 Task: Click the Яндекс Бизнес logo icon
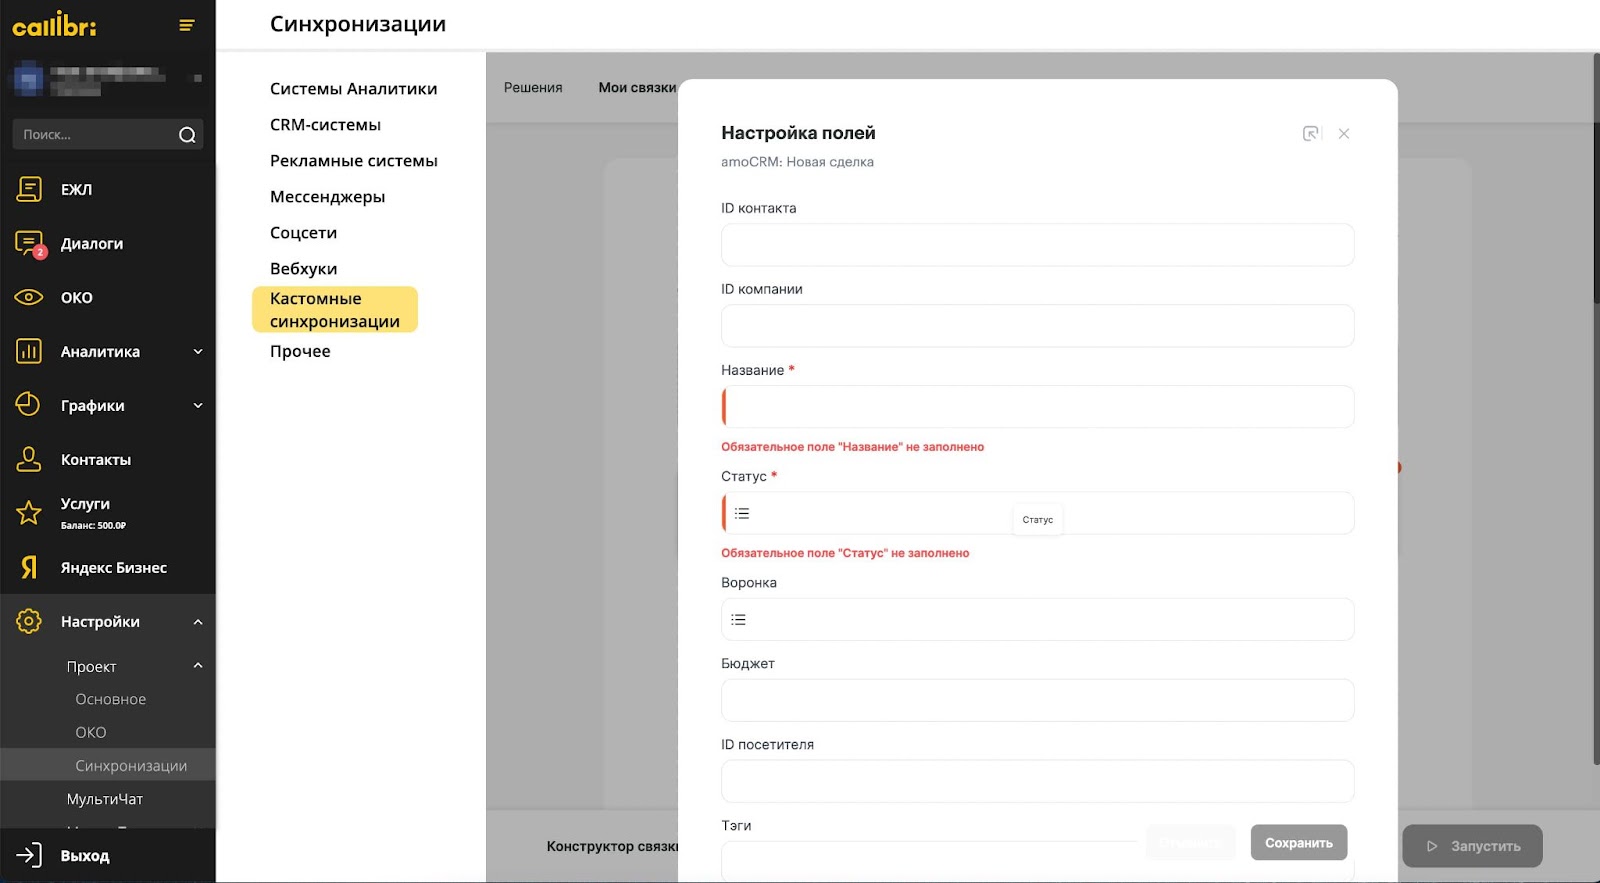(x=29, y=567)
